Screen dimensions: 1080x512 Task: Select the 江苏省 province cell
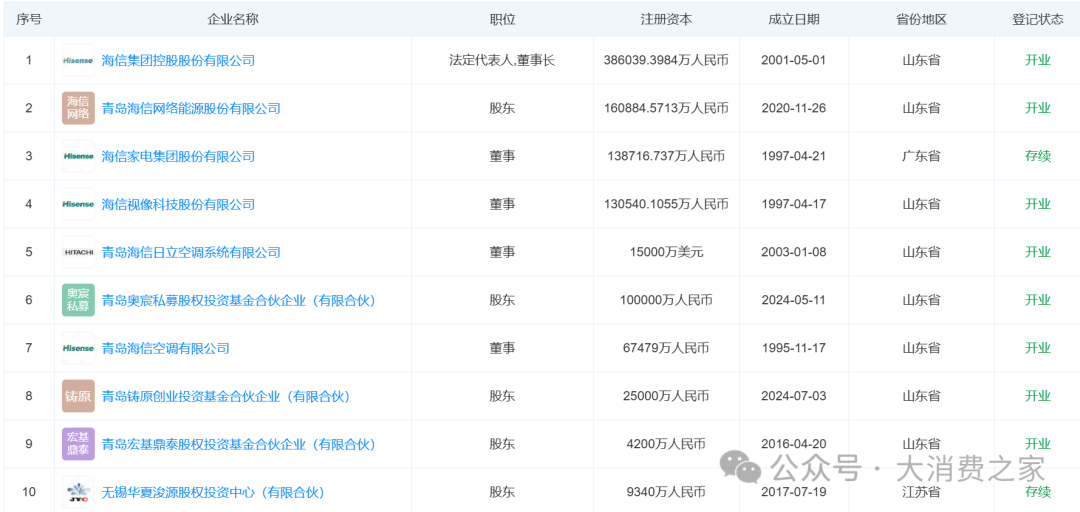pos(922,492)
